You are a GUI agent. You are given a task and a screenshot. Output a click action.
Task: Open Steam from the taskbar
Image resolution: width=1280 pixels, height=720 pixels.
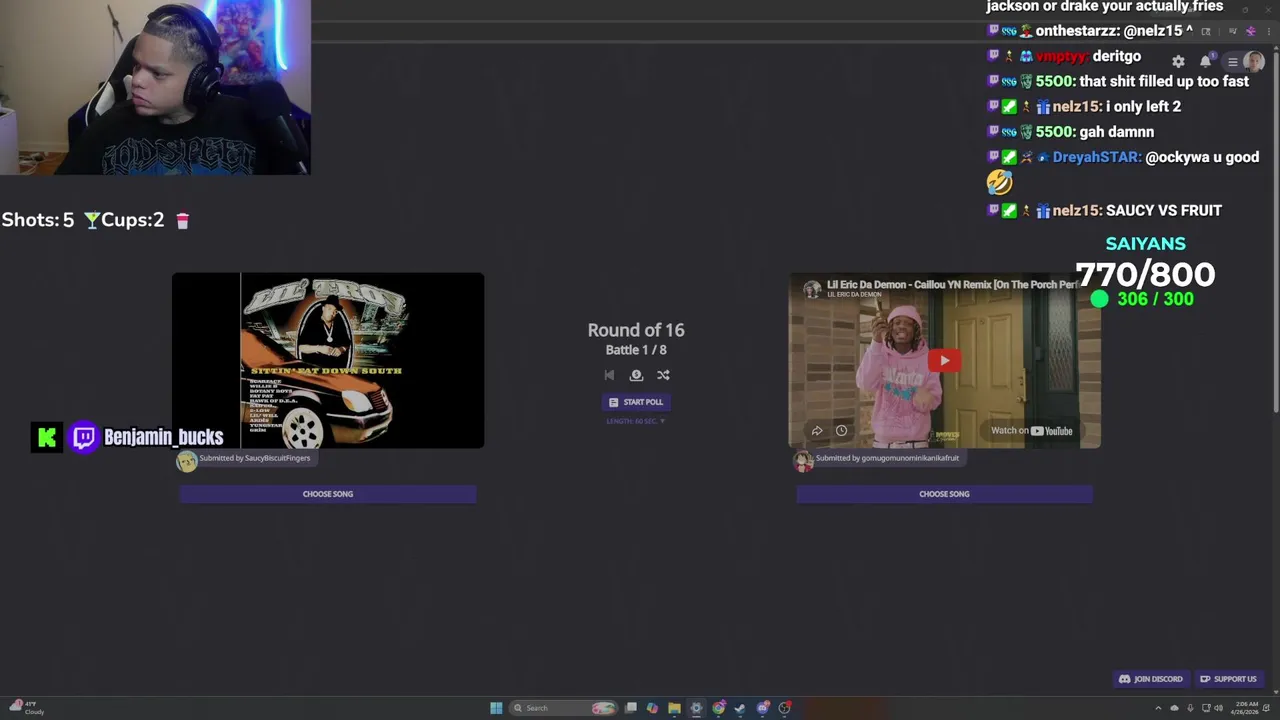740,708
